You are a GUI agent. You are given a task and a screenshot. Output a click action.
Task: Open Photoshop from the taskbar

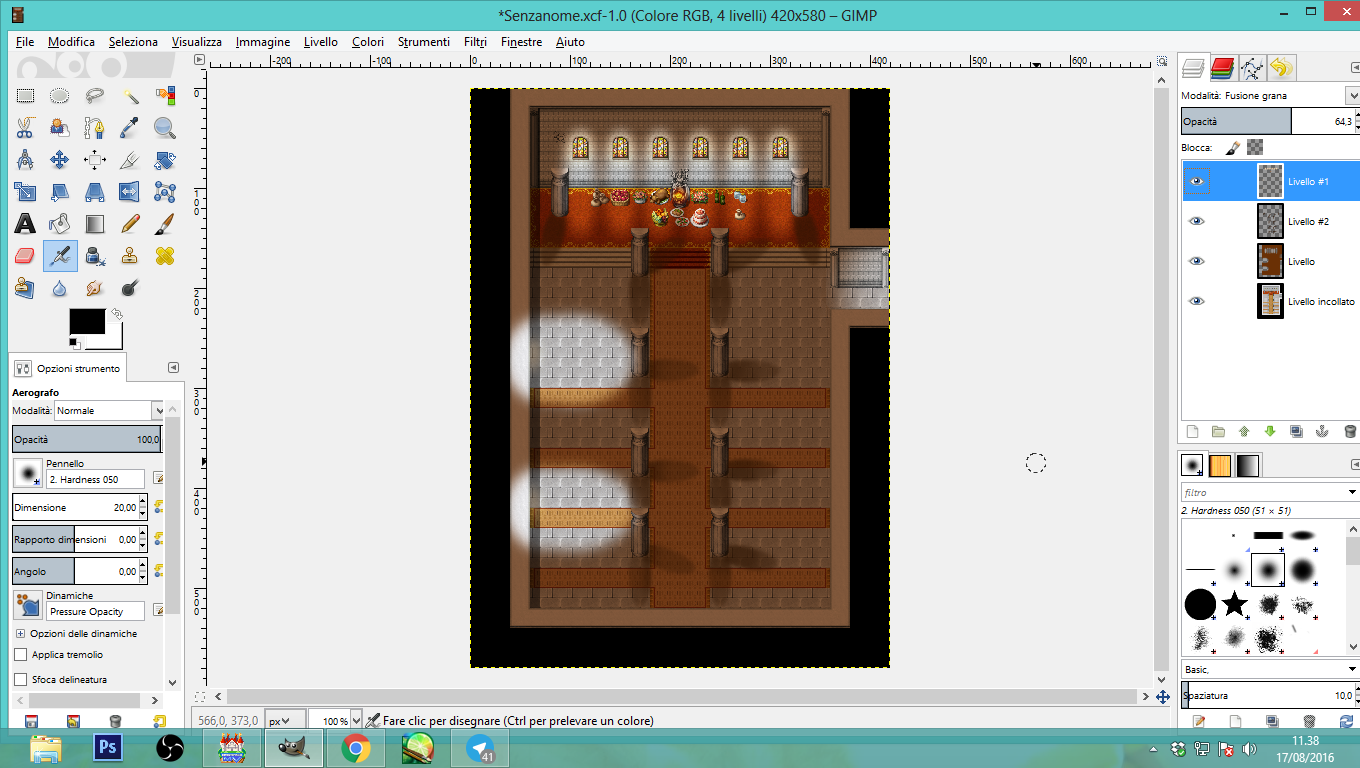107,747
